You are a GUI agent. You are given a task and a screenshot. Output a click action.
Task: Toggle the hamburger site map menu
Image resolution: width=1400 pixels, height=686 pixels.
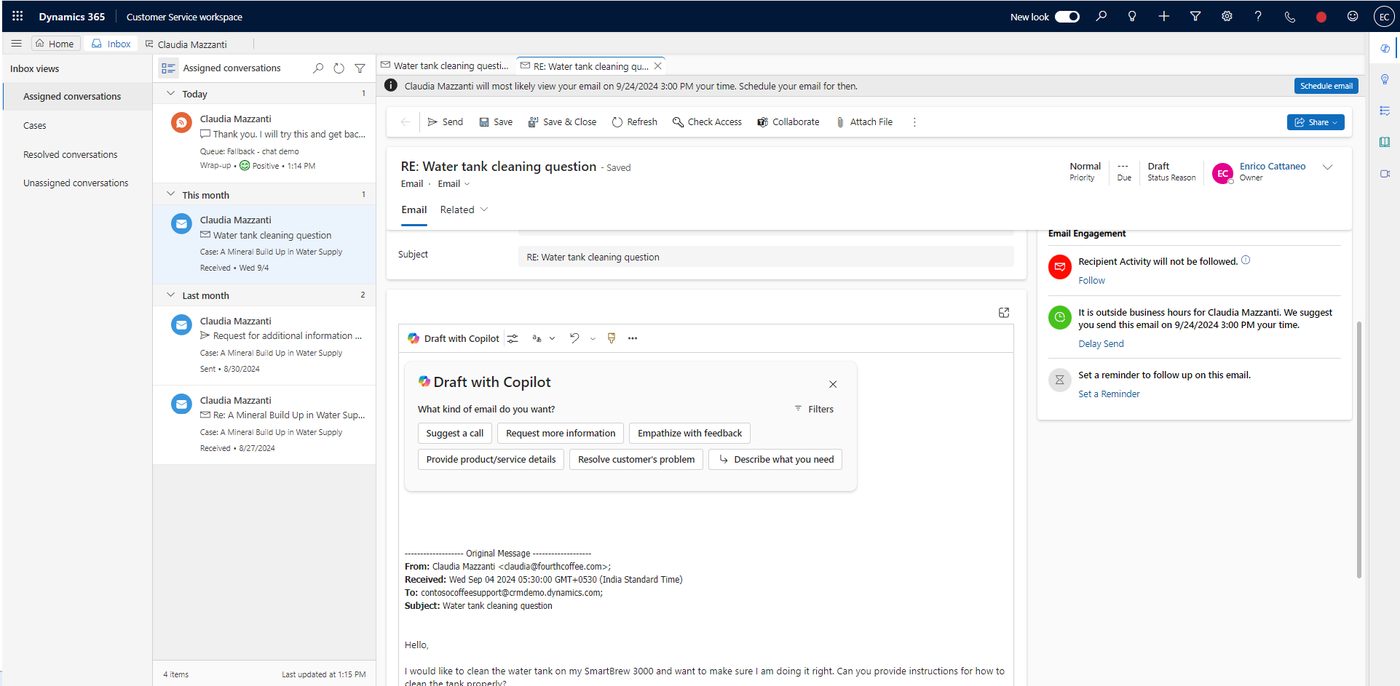[x=16, y=44]
